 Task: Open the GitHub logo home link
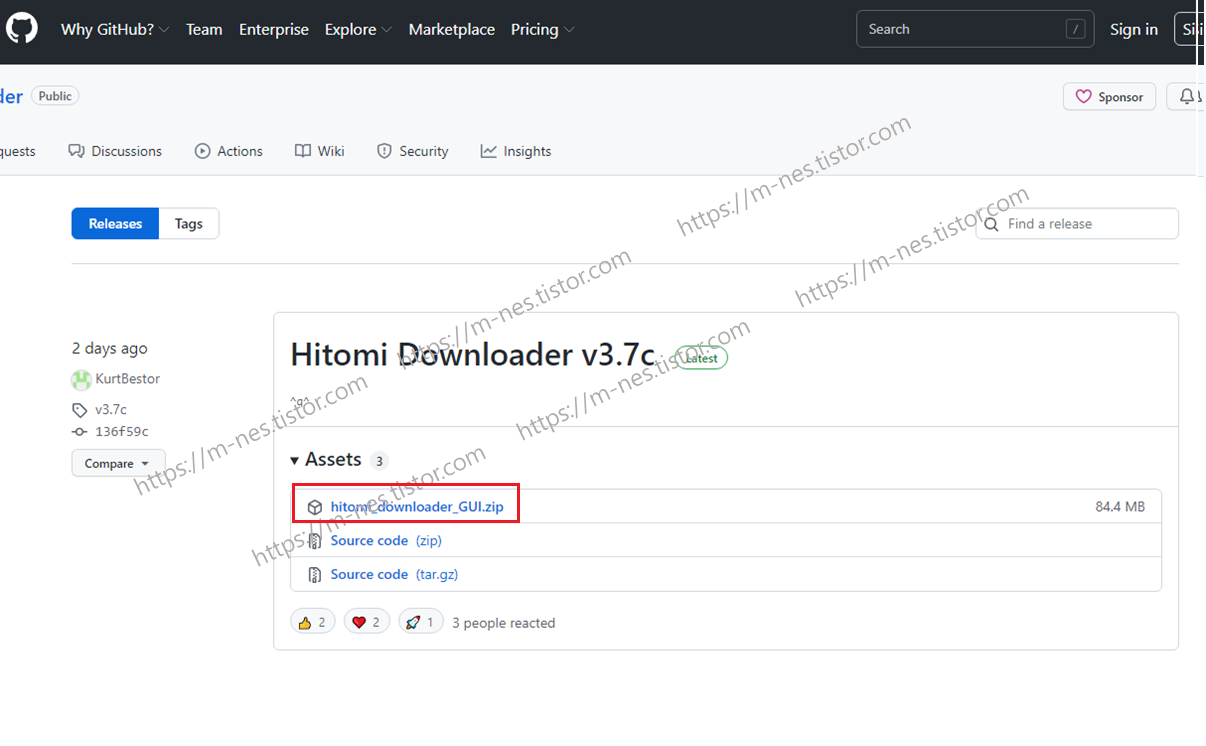click(x=21, y=29)
